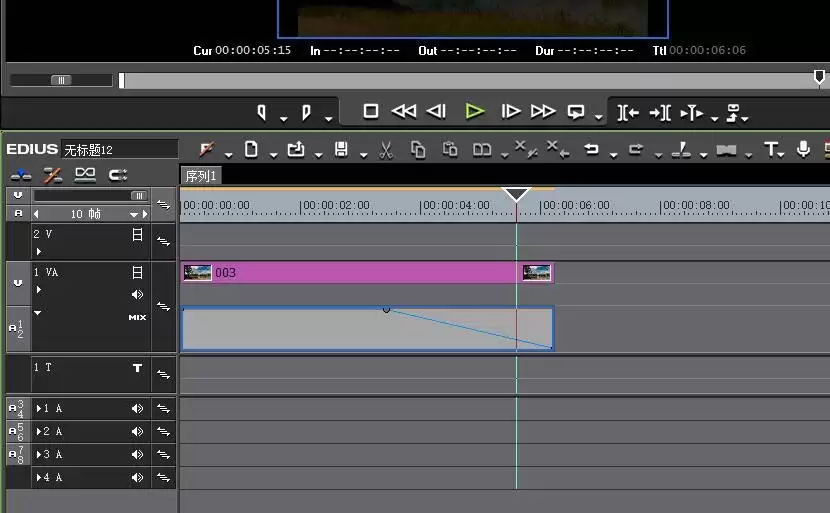Viewport: 830px width, 513px height.
Task: Click the green Play button
Action: [475, 112]
